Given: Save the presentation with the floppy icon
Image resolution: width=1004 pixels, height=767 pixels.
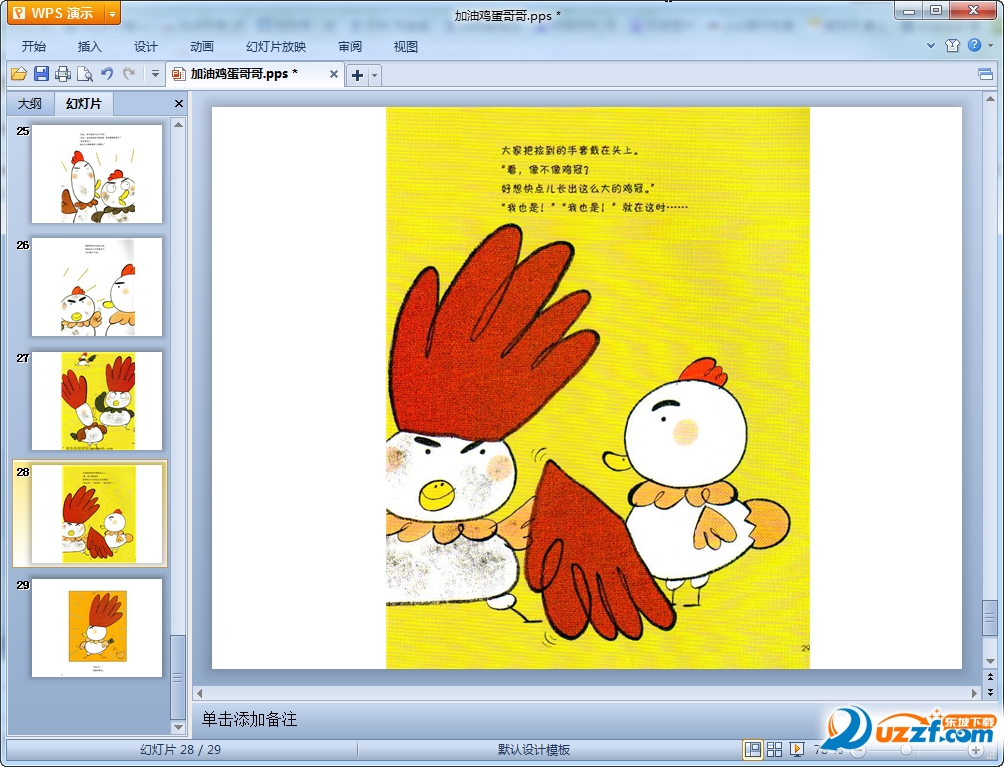Looking at the screenshot, I should point(41,74).
